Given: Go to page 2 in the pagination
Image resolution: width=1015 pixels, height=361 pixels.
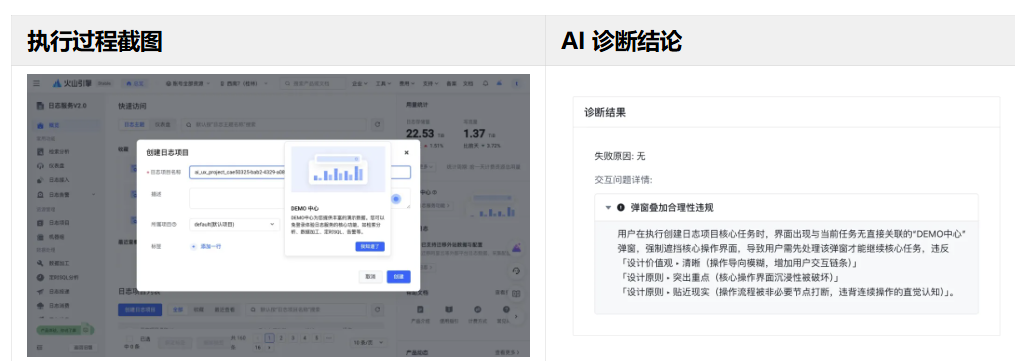Looking at the screenshot, I should pos(281,338).
